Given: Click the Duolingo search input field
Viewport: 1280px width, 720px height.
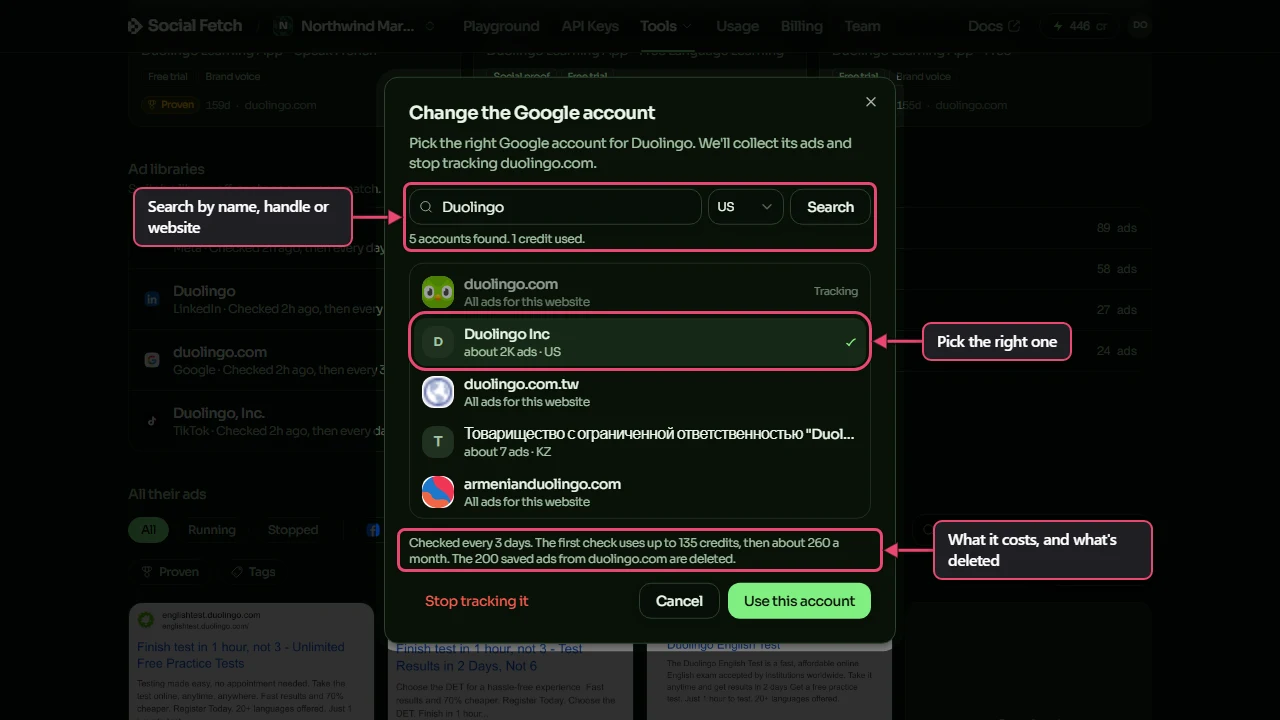Looking at the screenshot, I should click(x=555, y=207).
